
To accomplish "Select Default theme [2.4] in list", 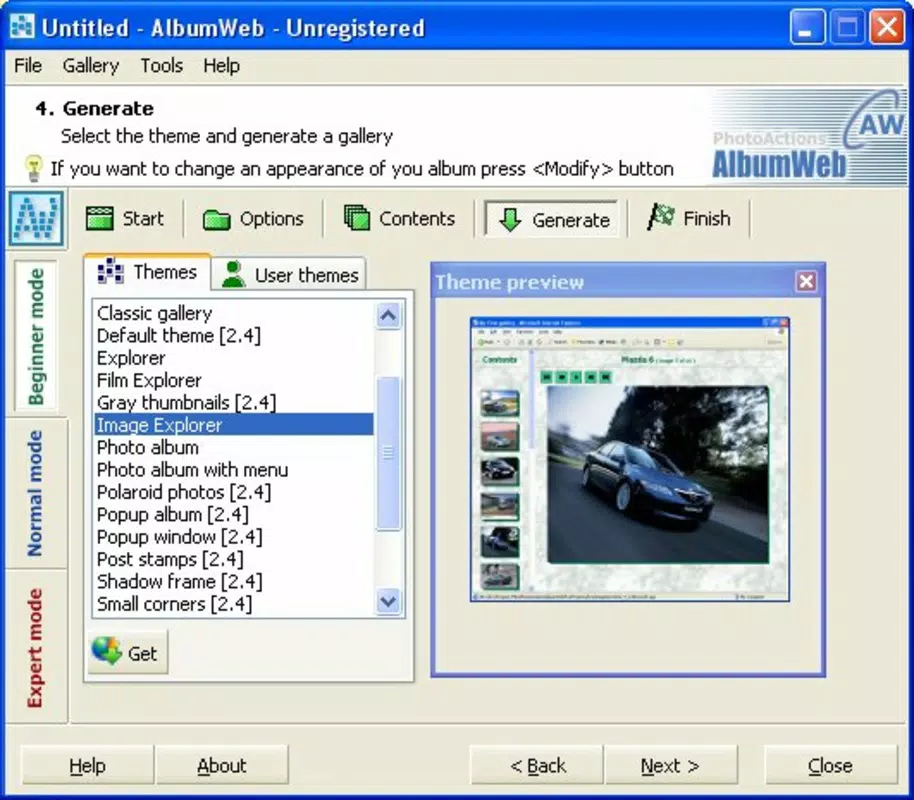I will (234, 335).
